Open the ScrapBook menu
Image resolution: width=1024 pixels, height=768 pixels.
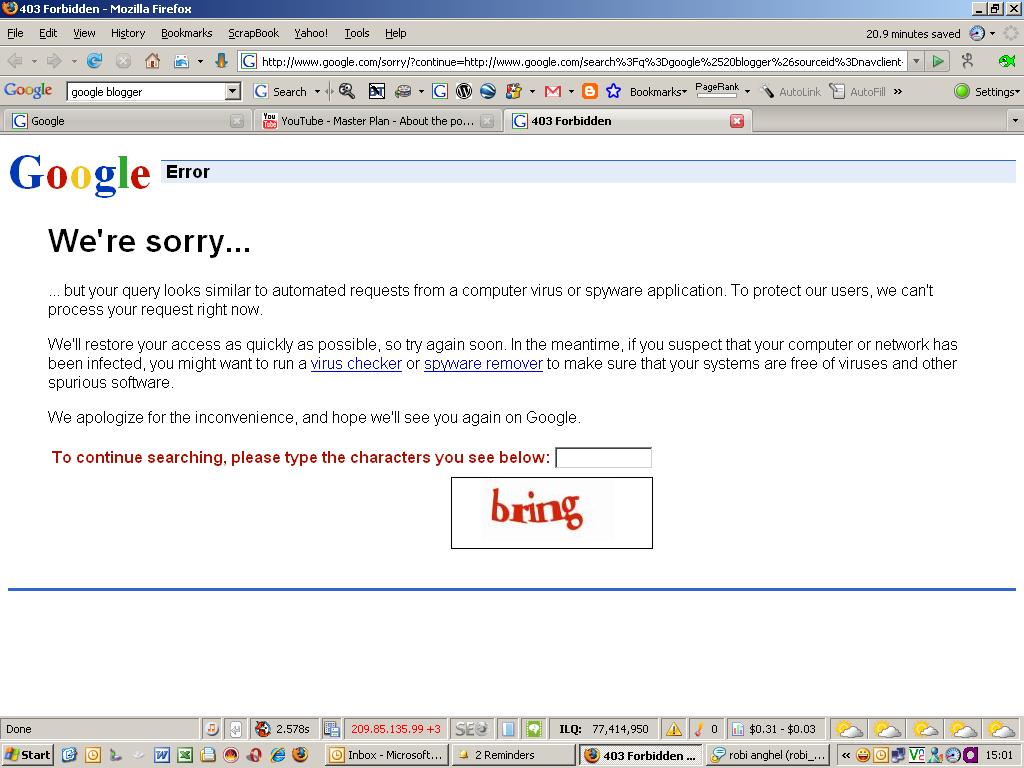pos(253,33)
